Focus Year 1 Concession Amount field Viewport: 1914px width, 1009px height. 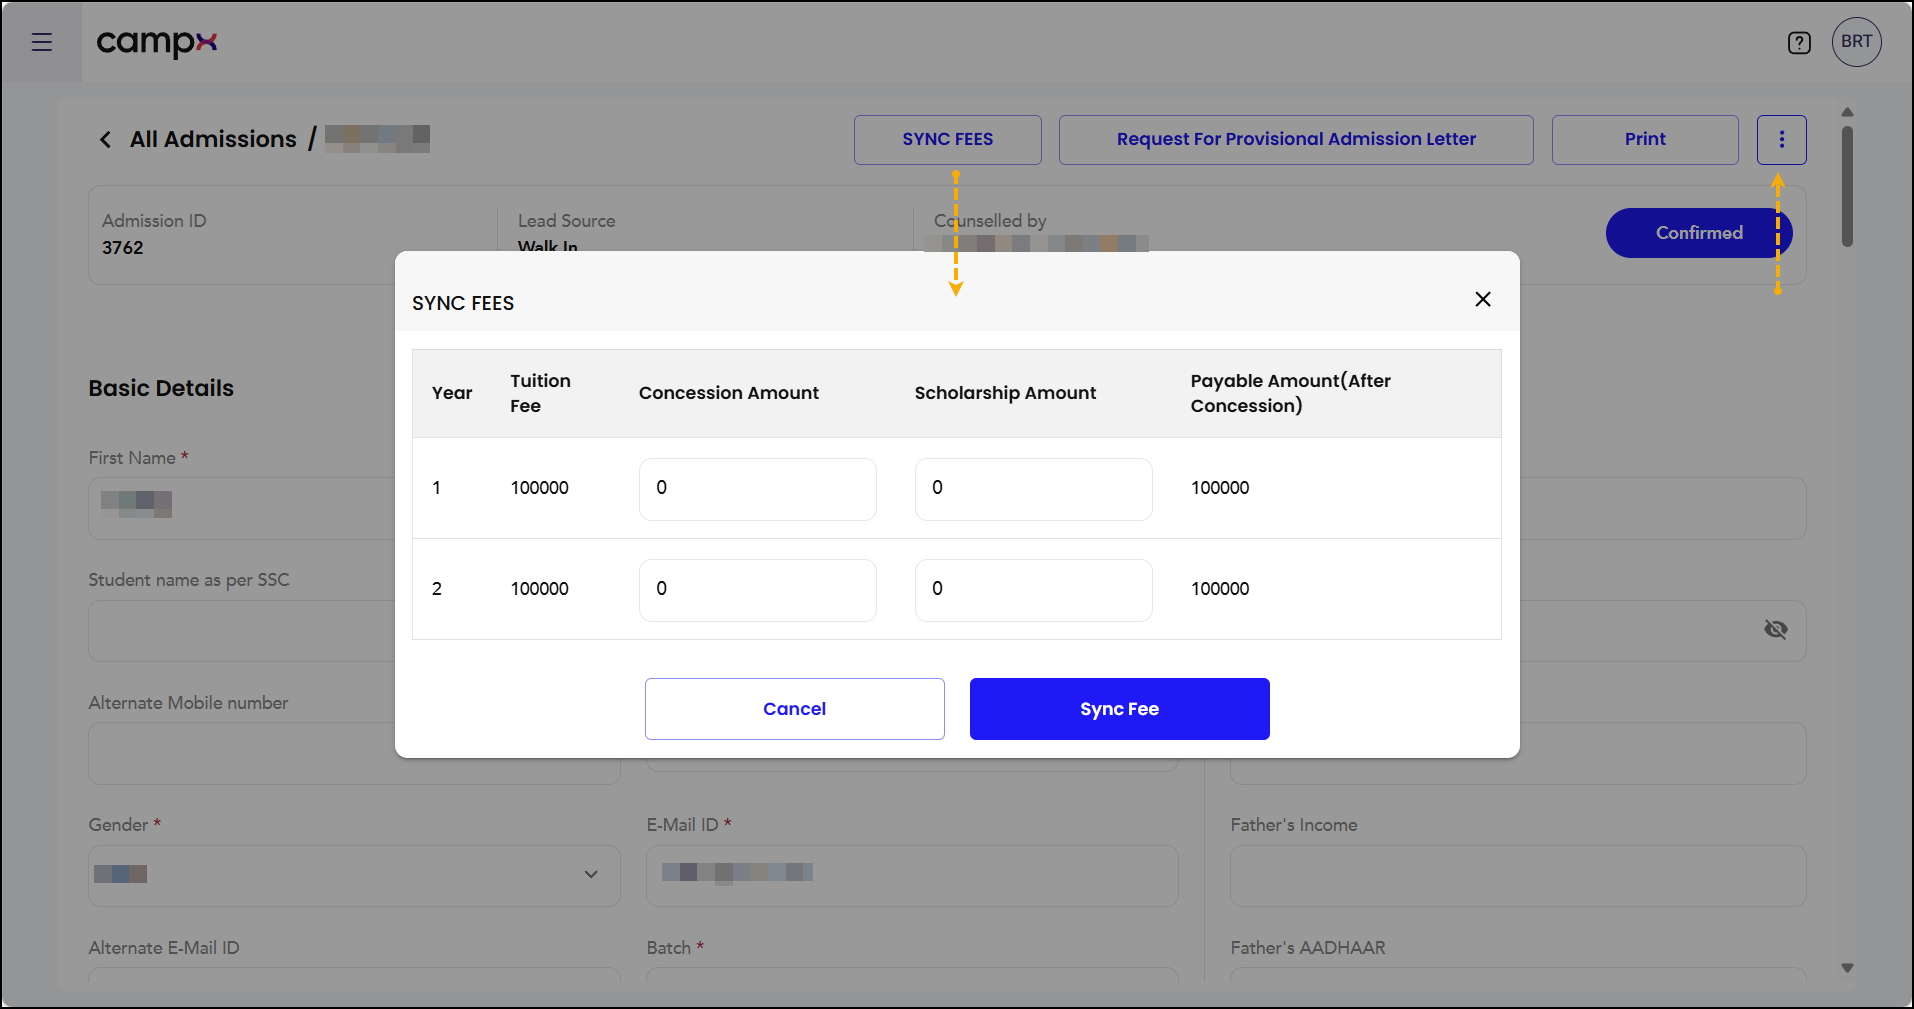click(757, 489)
